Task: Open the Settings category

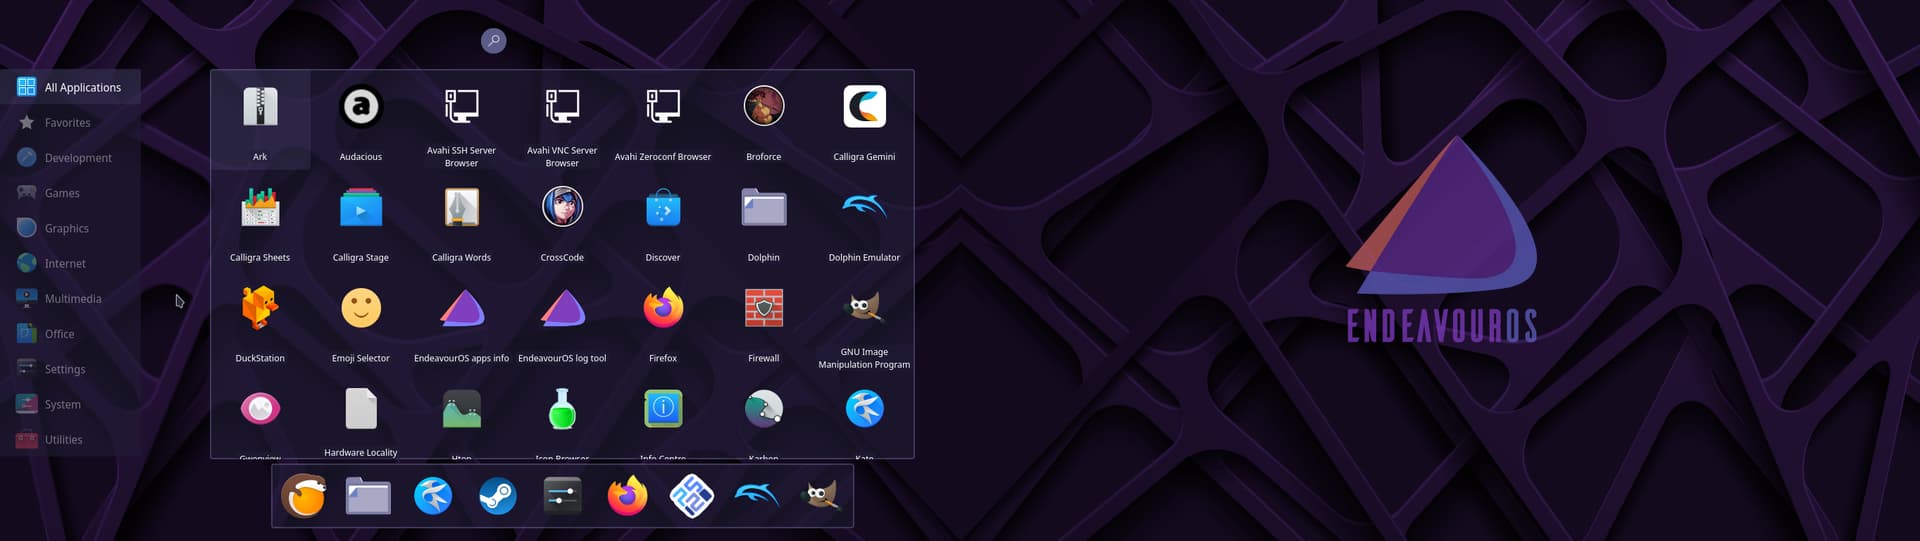Action: coord(70,369)
